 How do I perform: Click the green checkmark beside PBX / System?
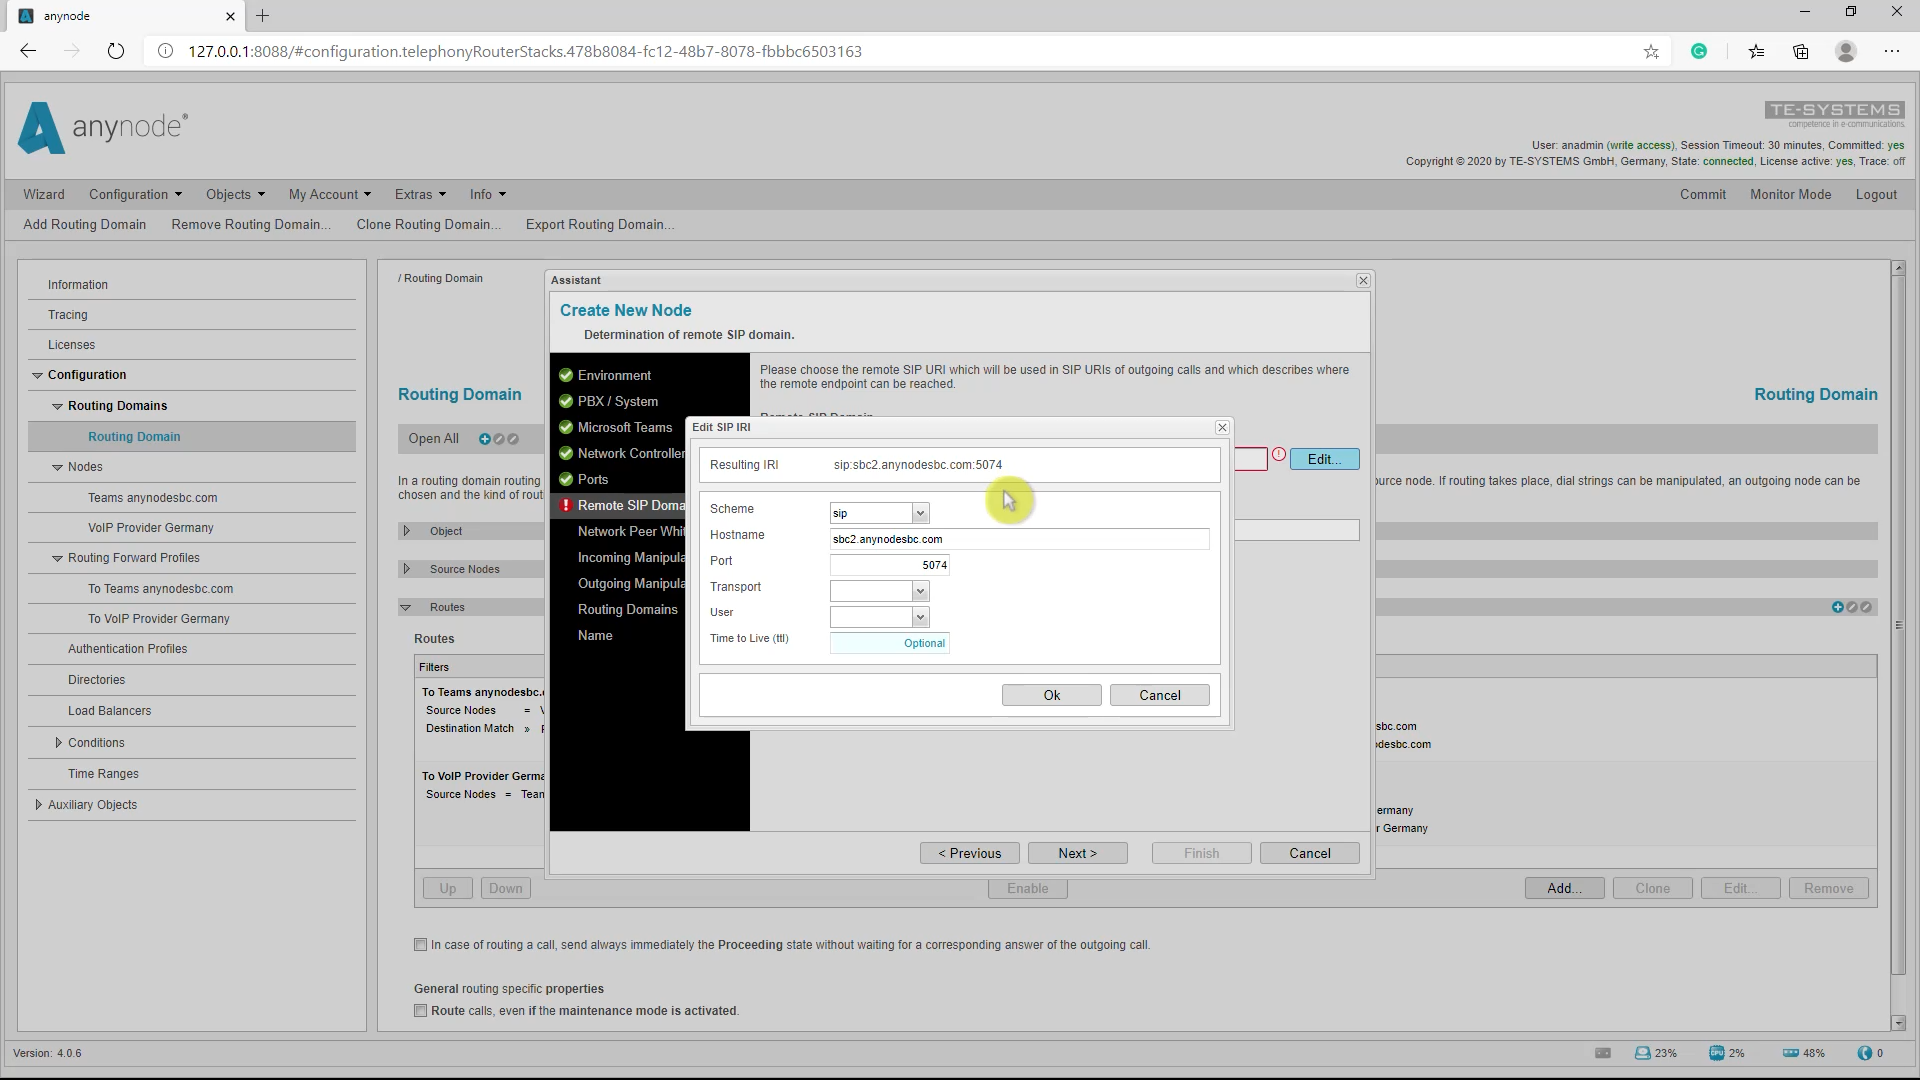[566, 401]
